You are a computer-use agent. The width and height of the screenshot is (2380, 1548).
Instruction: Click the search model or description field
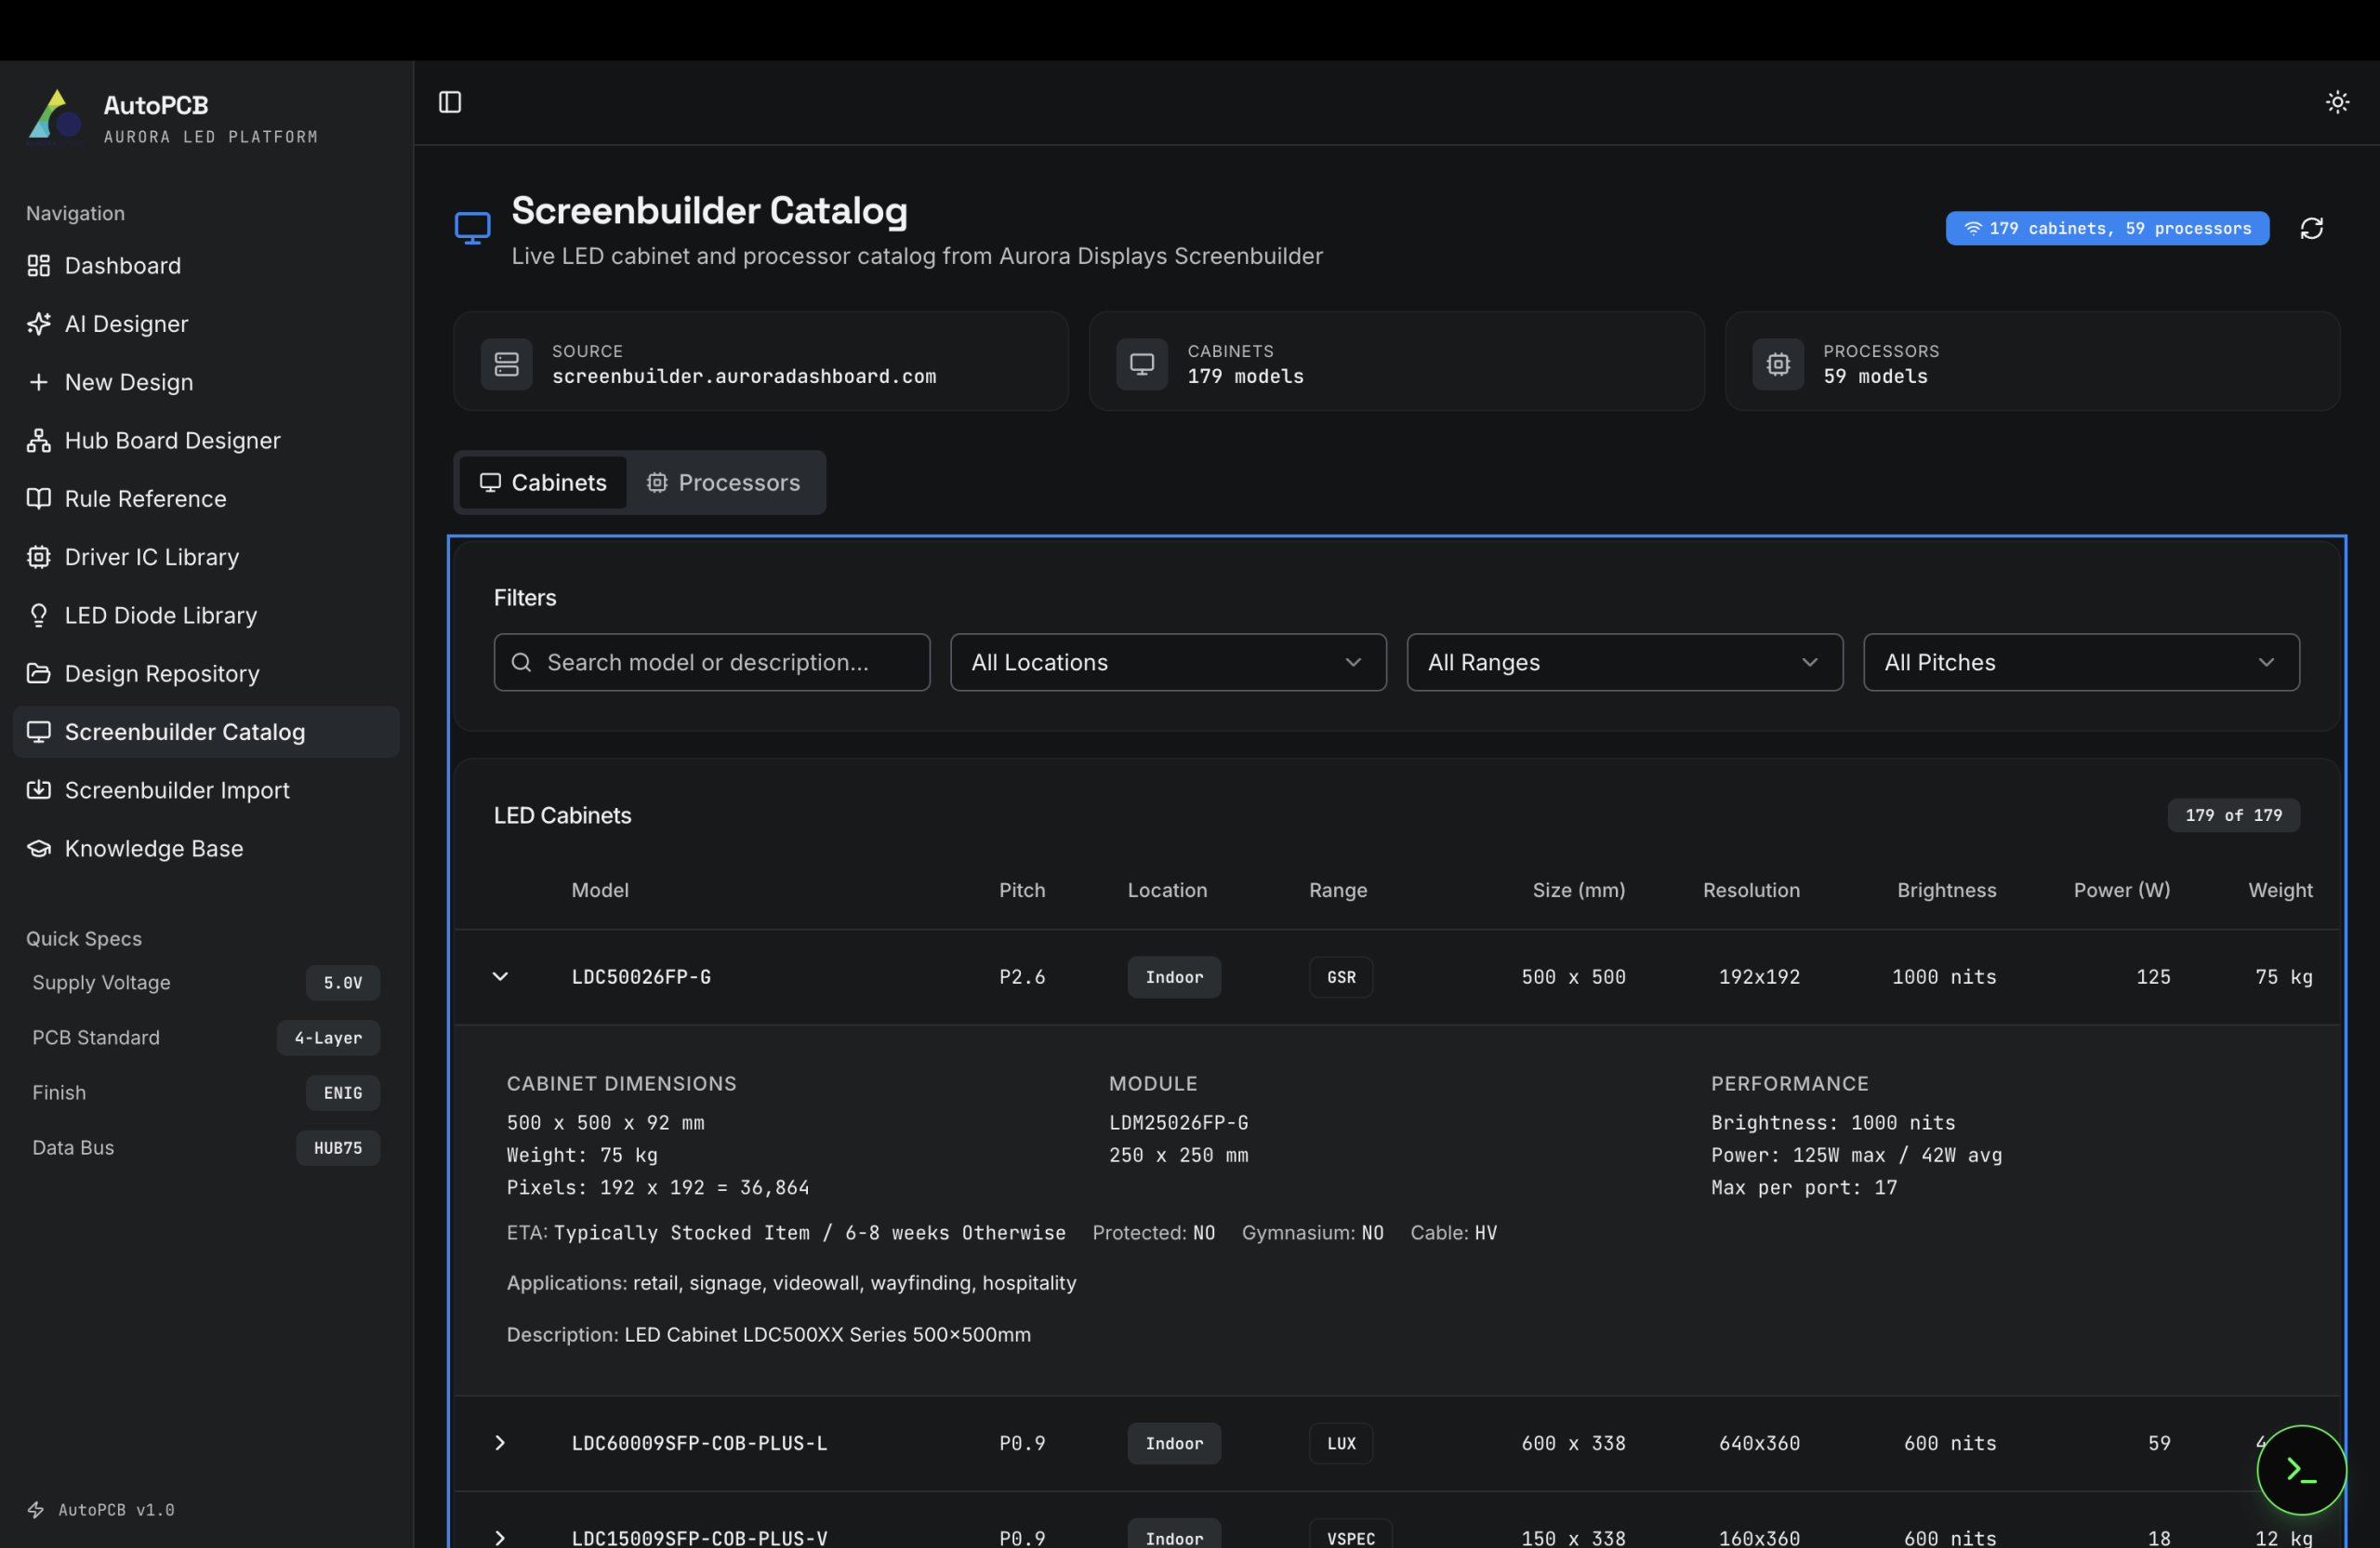click(x=711, y=662)
